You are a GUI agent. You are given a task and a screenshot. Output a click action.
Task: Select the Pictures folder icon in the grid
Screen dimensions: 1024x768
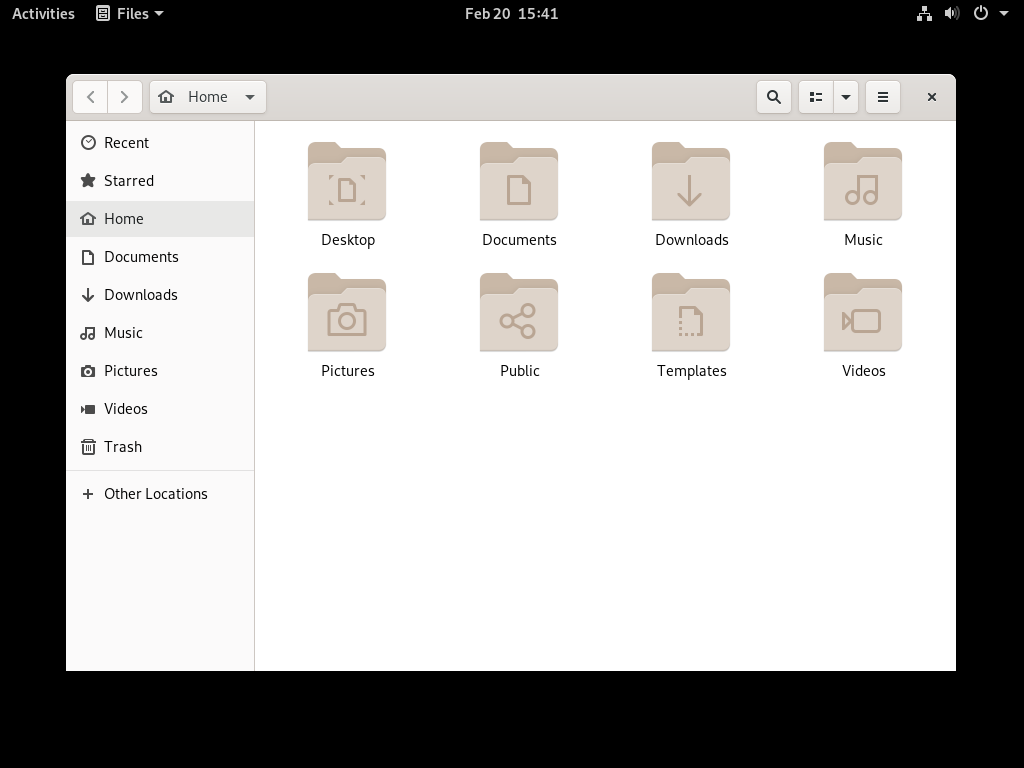347,312
